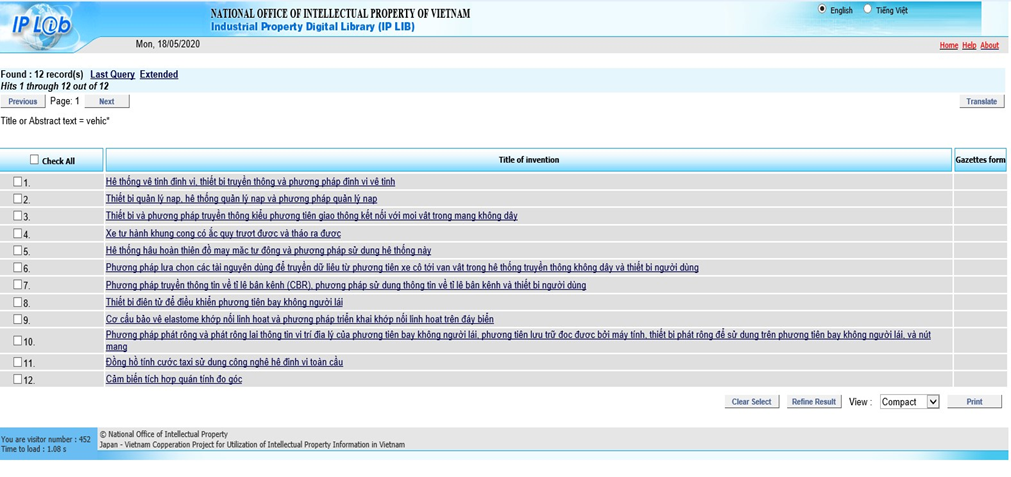
Task: Click the IP Lib logo
Action: [x=41, y=26]
